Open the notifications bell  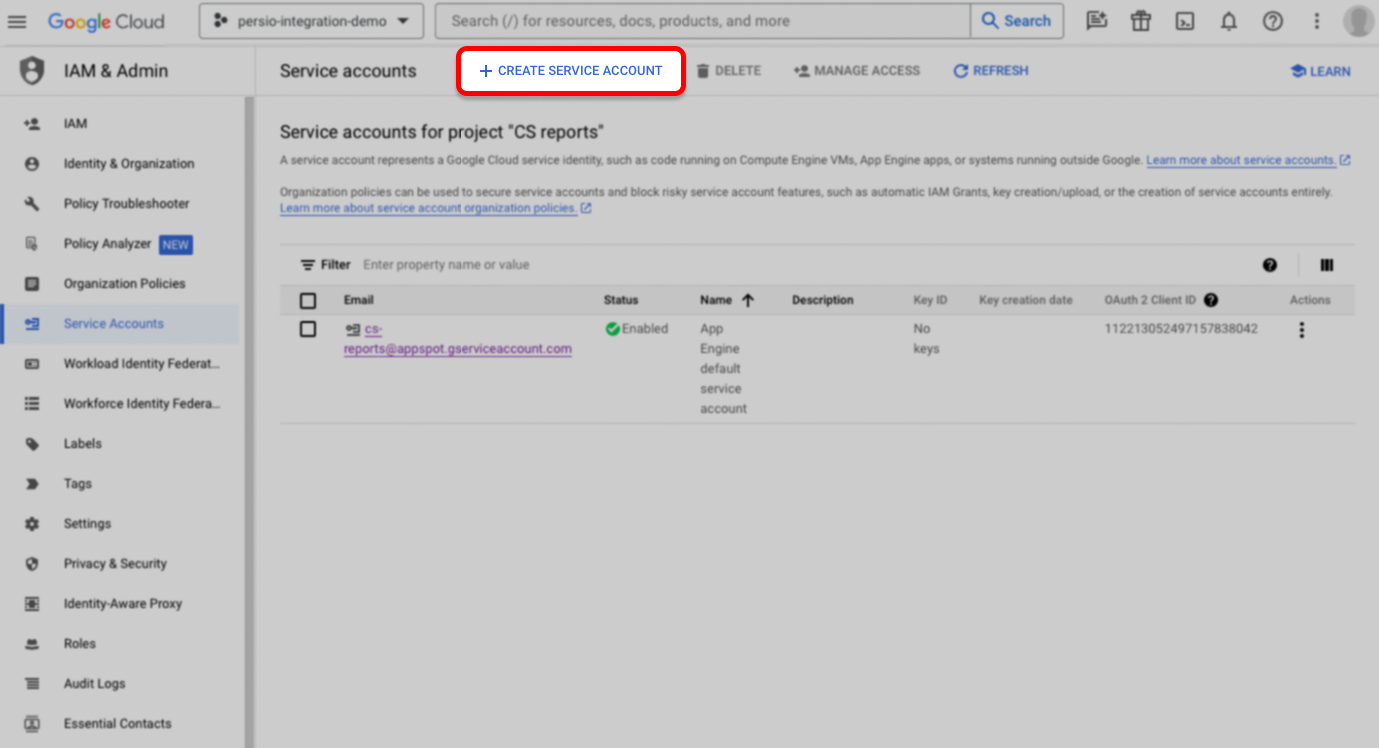(x=1228, y=21)
